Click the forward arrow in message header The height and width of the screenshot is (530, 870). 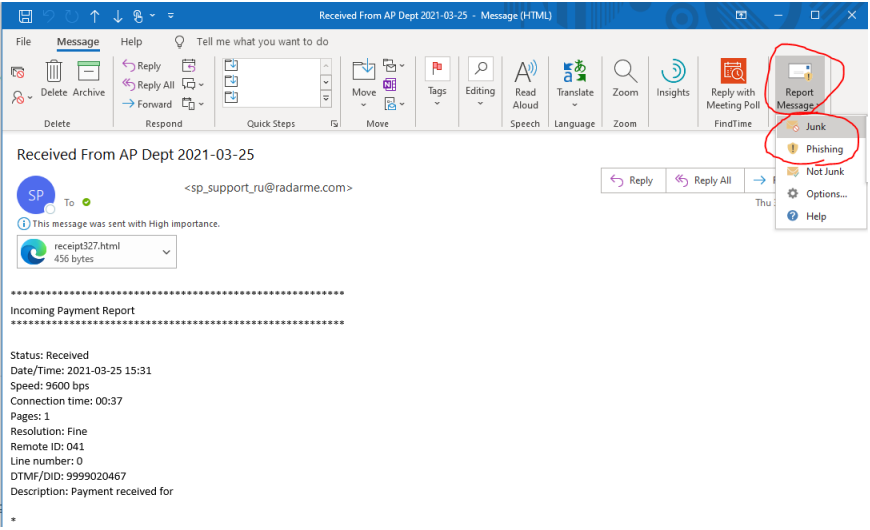[x=760, y=180]
